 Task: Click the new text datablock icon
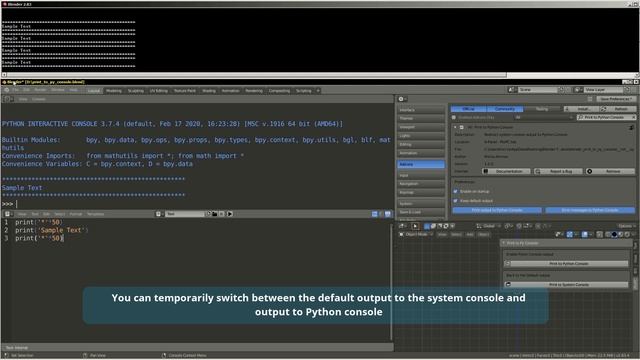[209, 214]
